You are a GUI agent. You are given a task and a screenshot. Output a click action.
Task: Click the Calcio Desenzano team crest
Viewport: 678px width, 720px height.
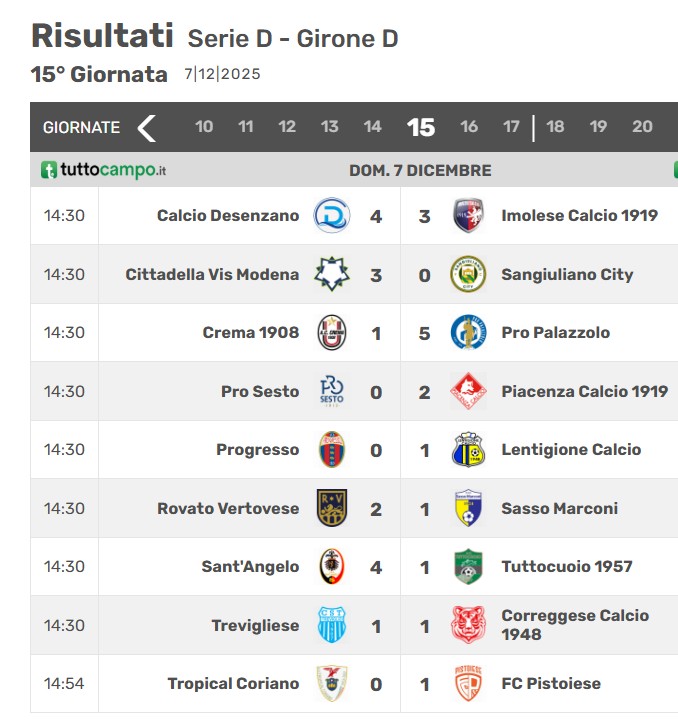pyautogui.click(x=332, y=215)
